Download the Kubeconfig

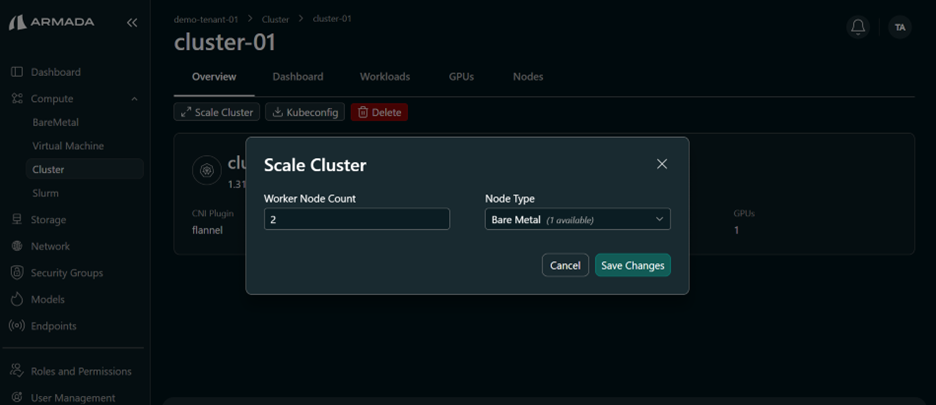point(305,112)
